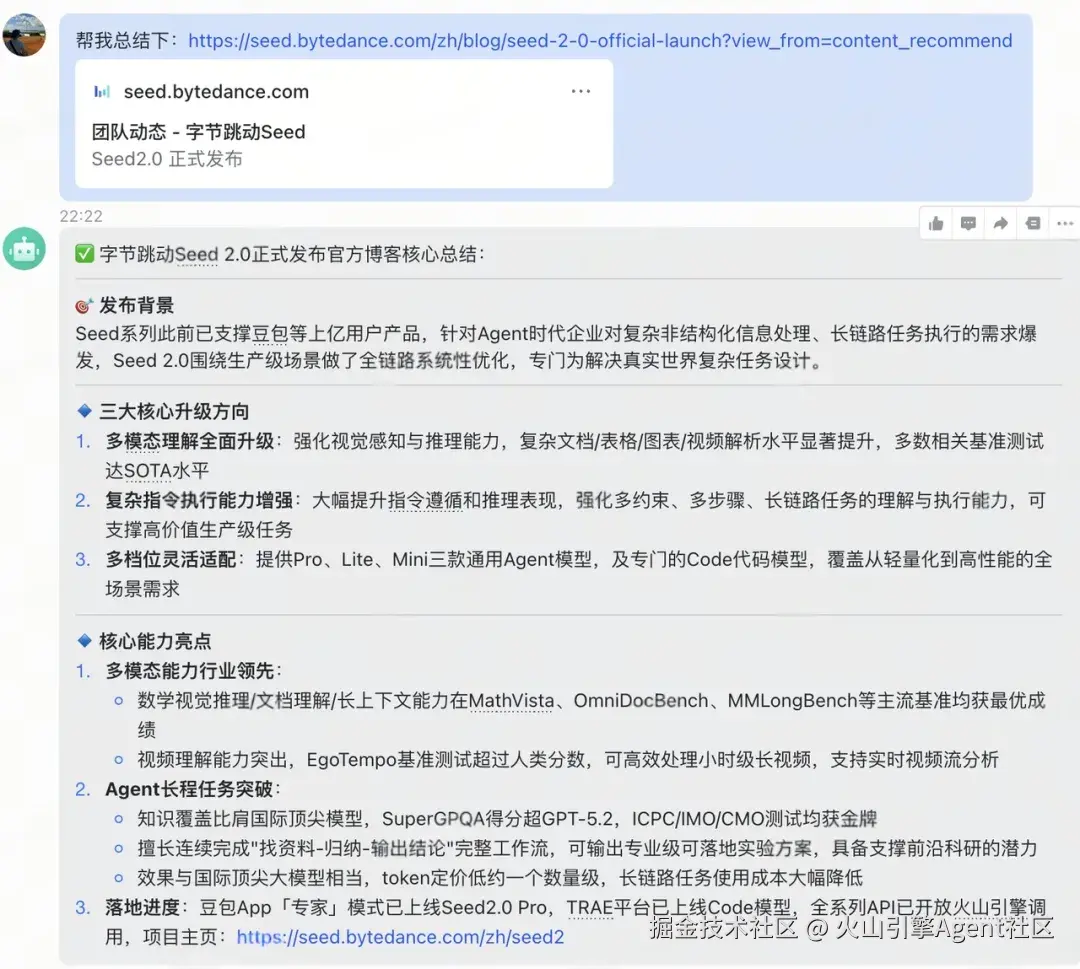
Task: Click the bold text 复杂指令执行能力增强
Action: tap(199, 501)
